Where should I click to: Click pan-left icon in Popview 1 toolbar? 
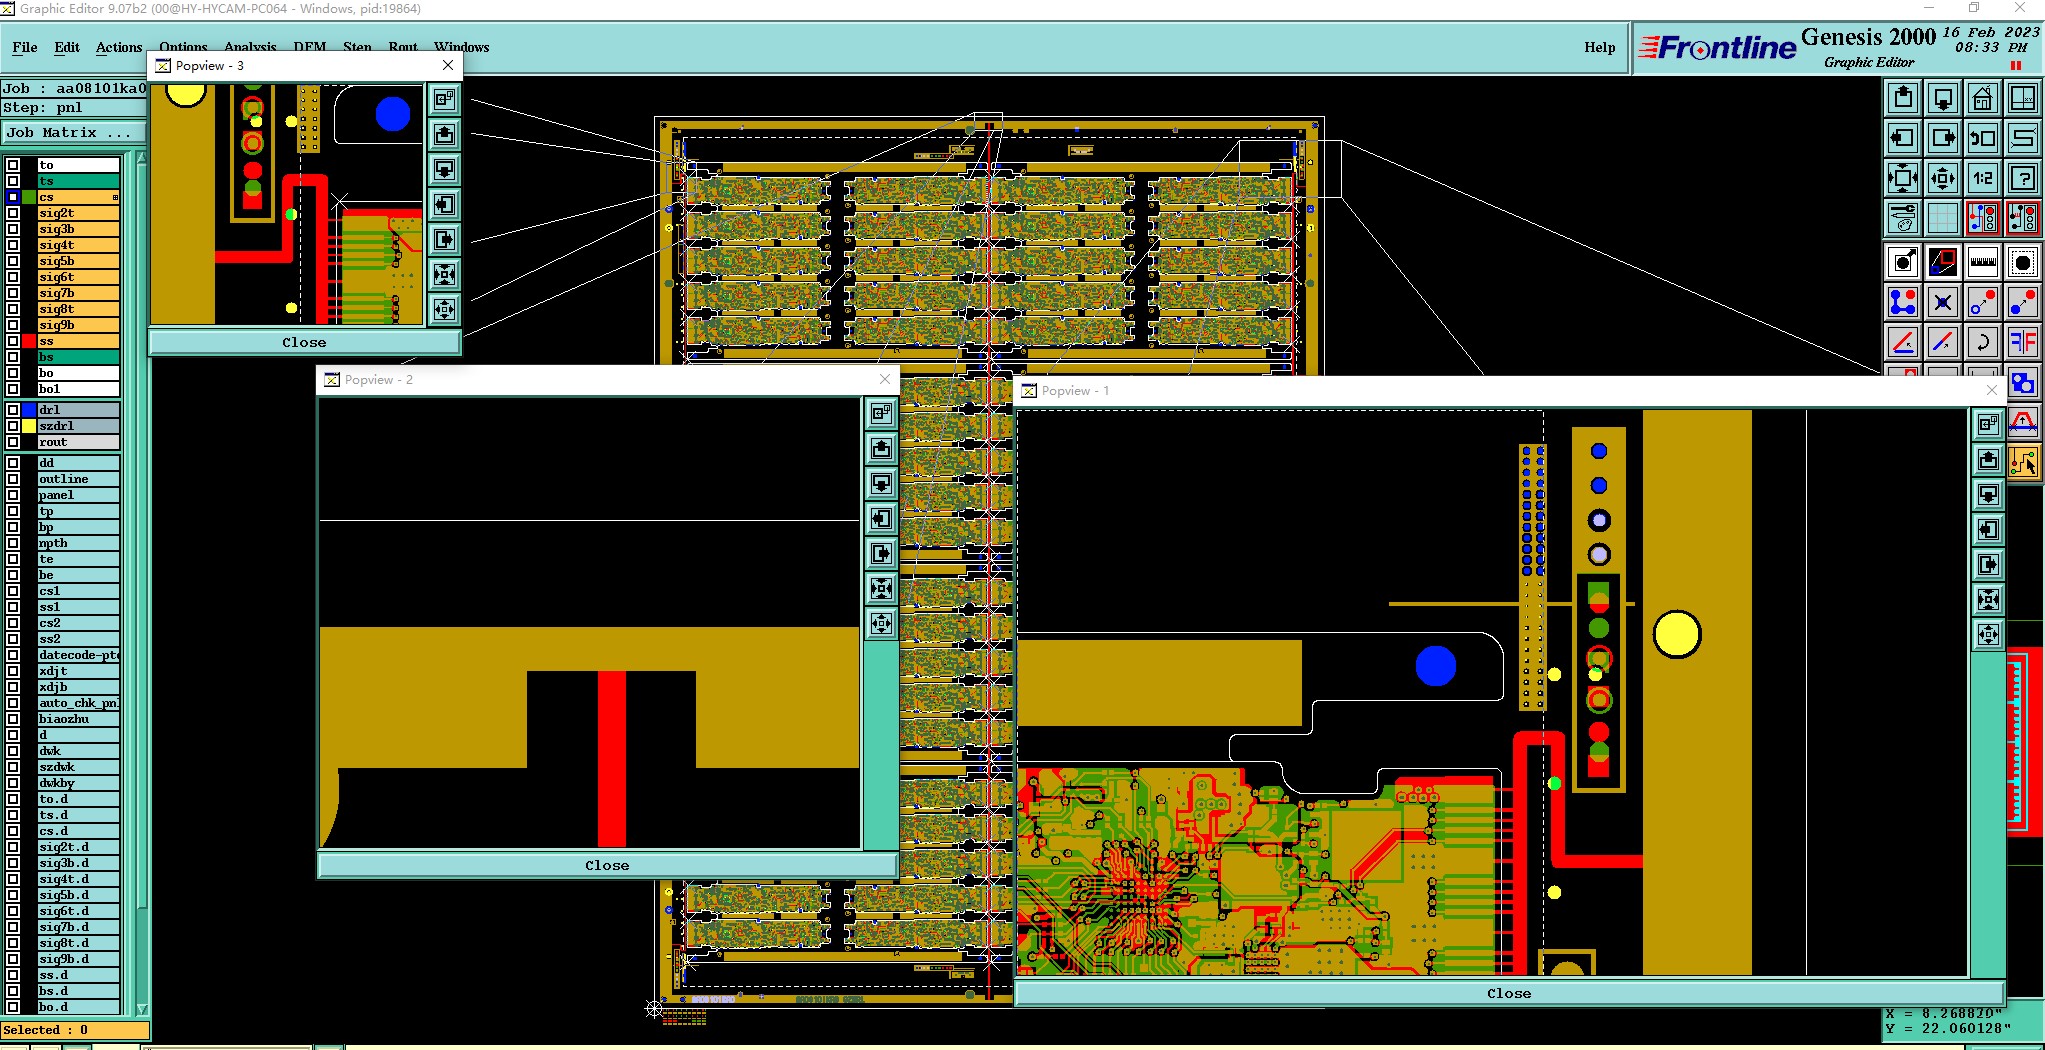1988,530
